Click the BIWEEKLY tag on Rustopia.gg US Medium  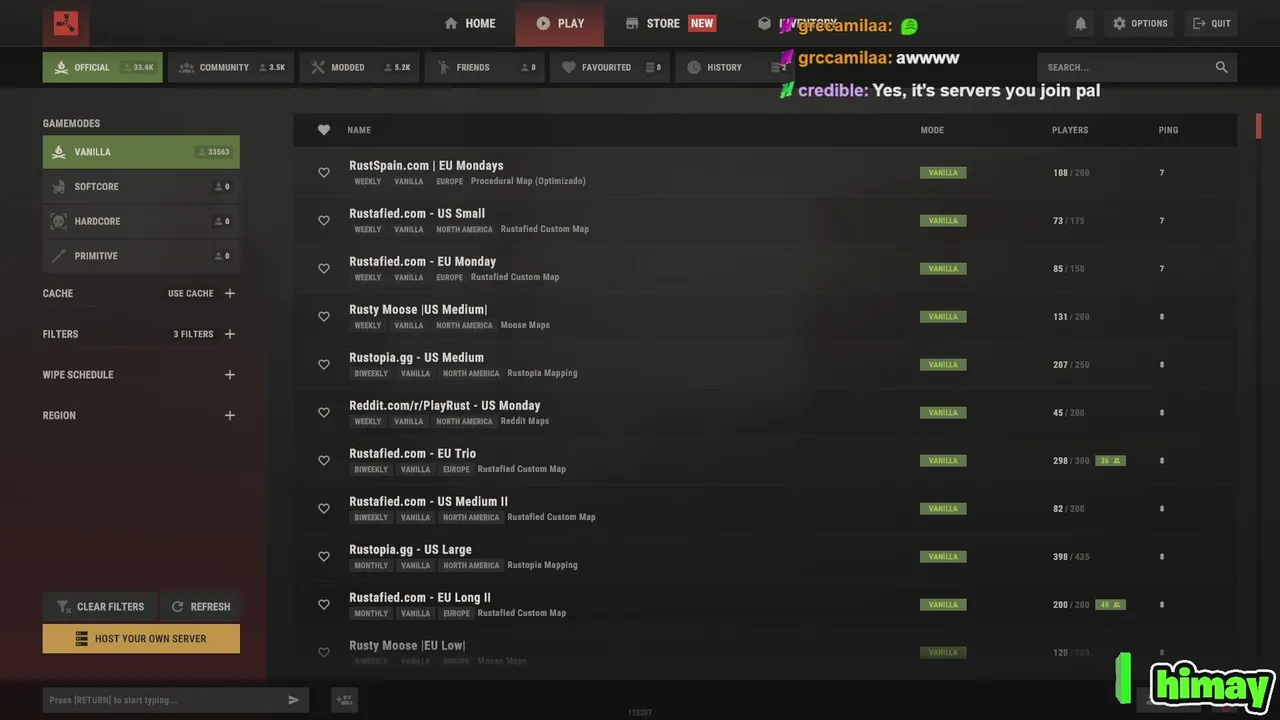coord(371,373)
